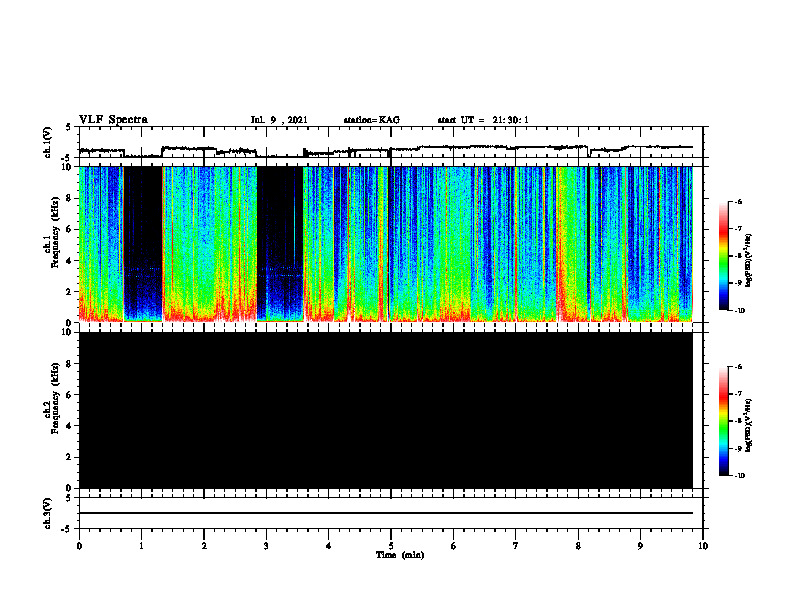Click time axis tick label "9"
792x612 pixels.
coord(640,546)
